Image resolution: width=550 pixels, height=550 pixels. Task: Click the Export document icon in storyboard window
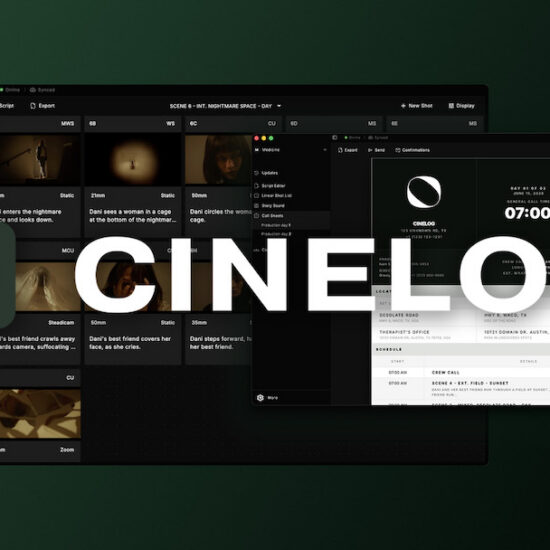33,106
